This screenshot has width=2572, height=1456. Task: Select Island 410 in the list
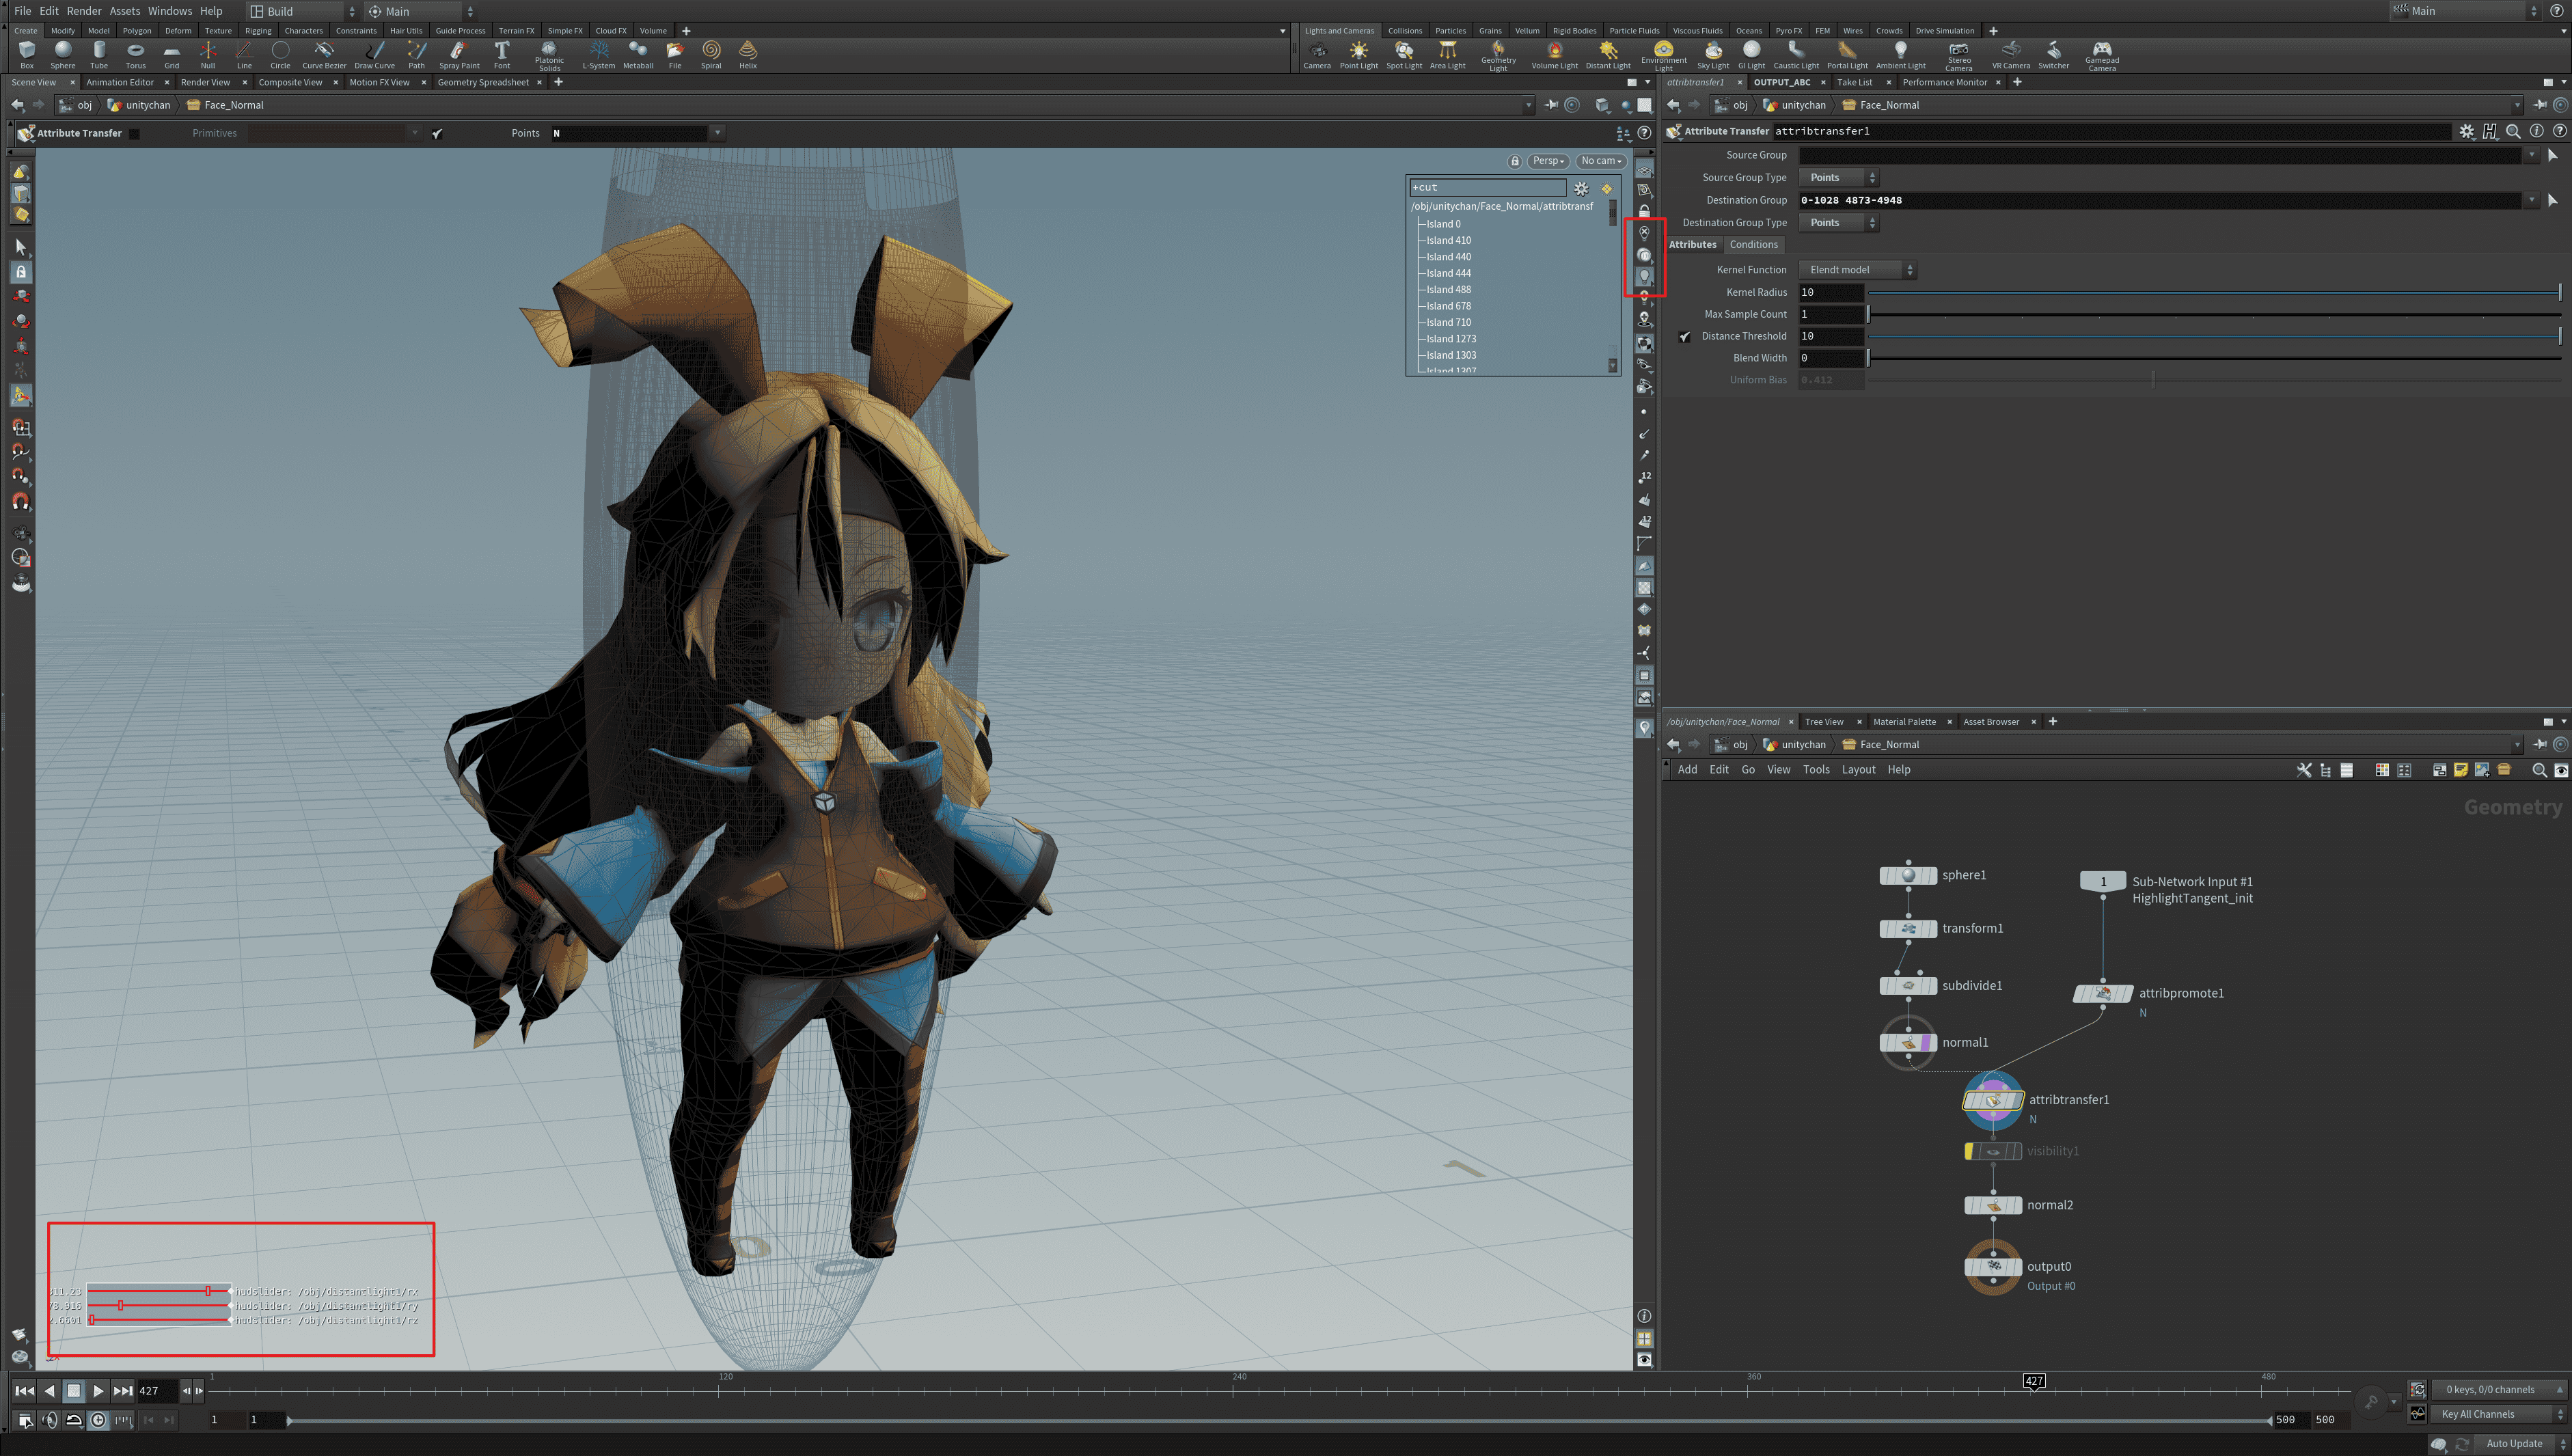(x=1448, y=241)
